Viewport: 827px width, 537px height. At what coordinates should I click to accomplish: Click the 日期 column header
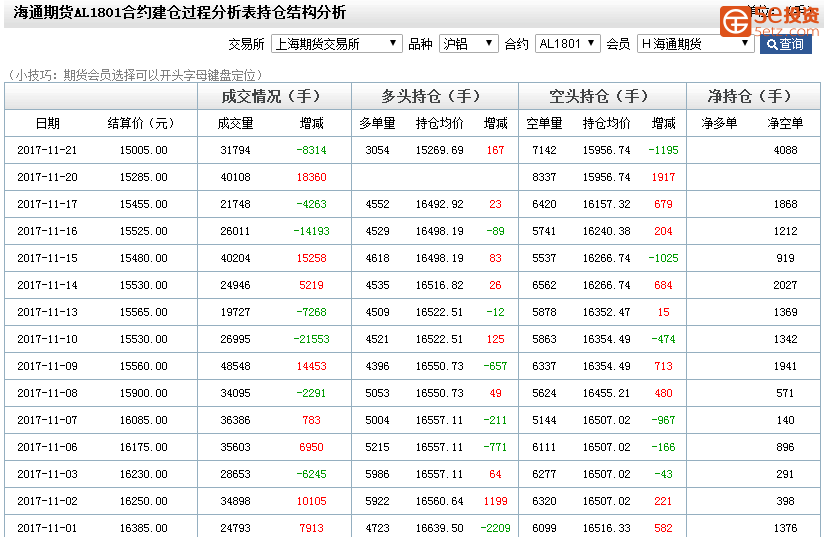click(47, 123)
